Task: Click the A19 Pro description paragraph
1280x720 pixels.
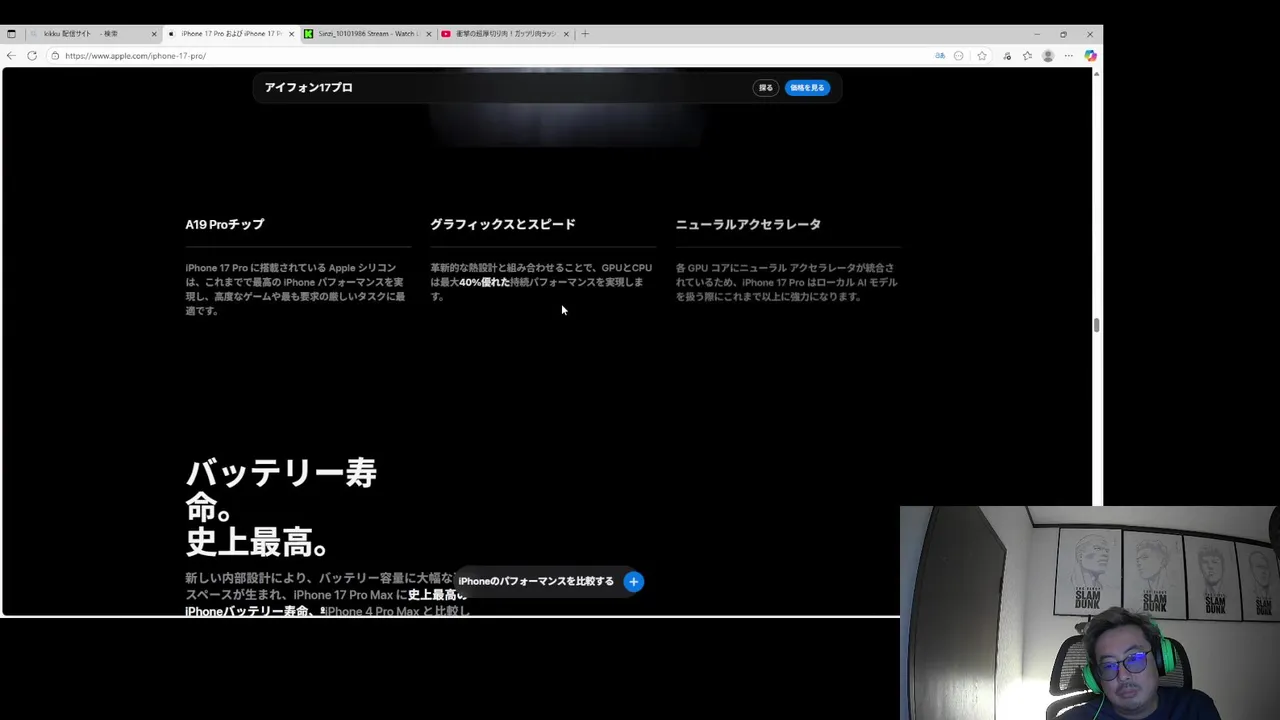Action: pyautogui.click(x=296, y=289)
